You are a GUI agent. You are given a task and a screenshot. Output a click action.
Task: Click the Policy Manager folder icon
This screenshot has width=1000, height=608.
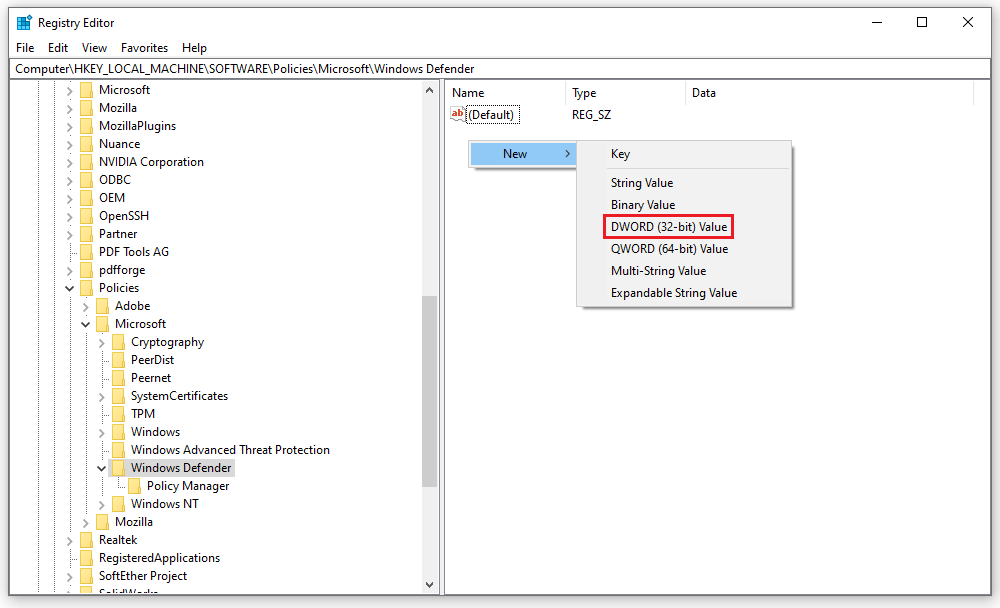135,486
